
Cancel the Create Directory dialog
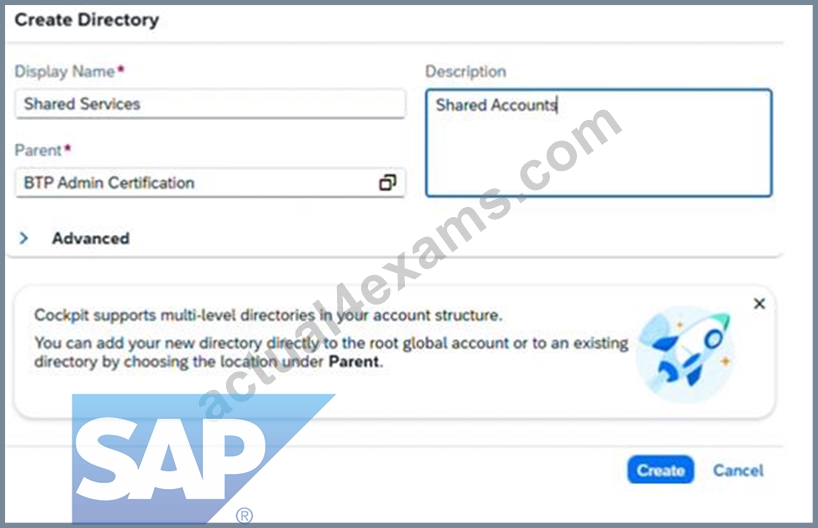pos(738,471)
